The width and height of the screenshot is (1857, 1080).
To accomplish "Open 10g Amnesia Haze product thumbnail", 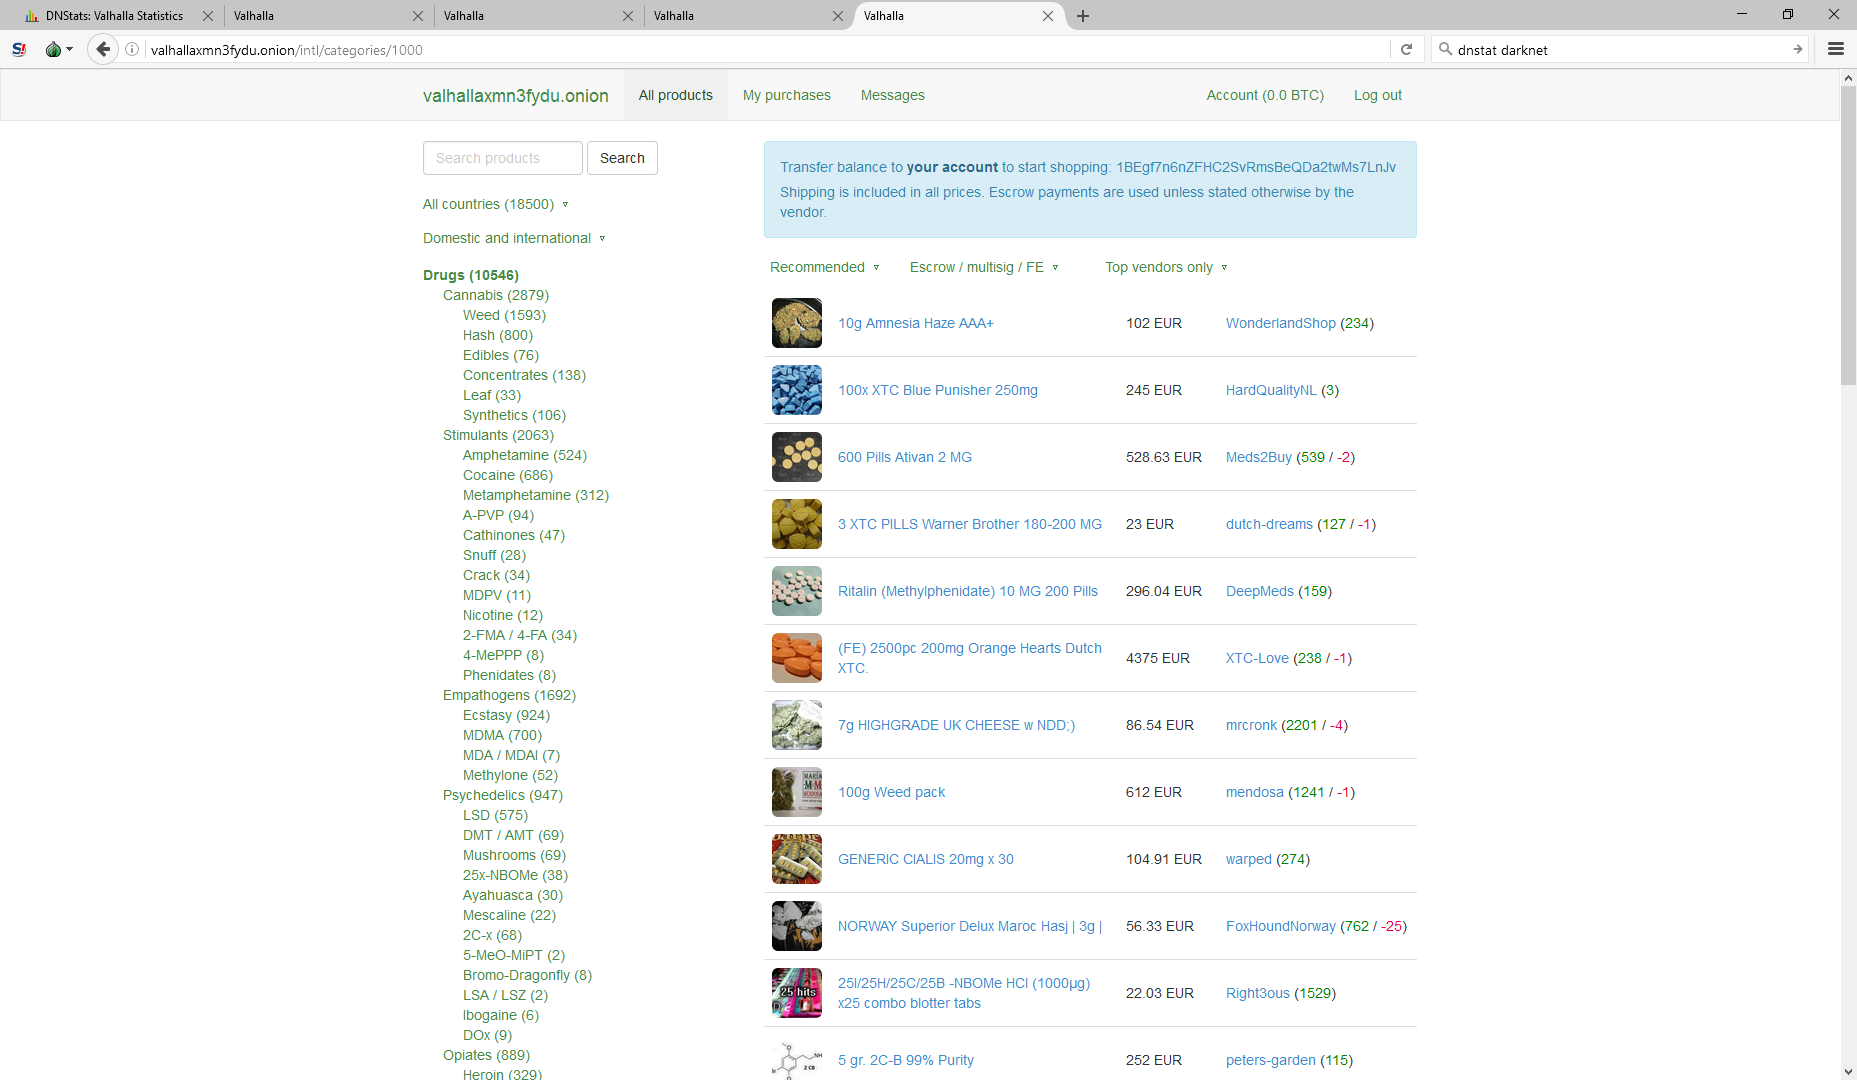I will [x=797, y=323].
